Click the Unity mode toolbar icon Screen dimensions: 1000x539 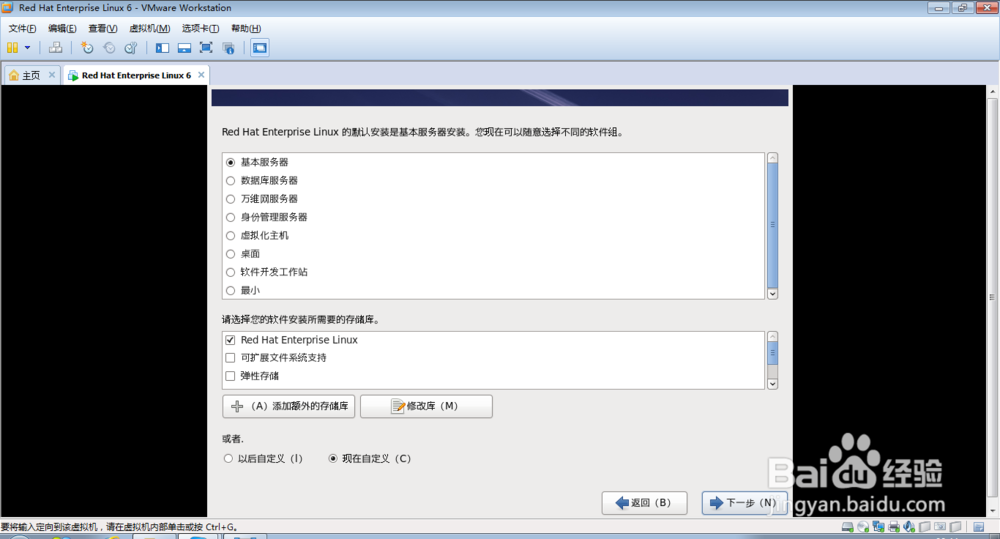(228, 48)
